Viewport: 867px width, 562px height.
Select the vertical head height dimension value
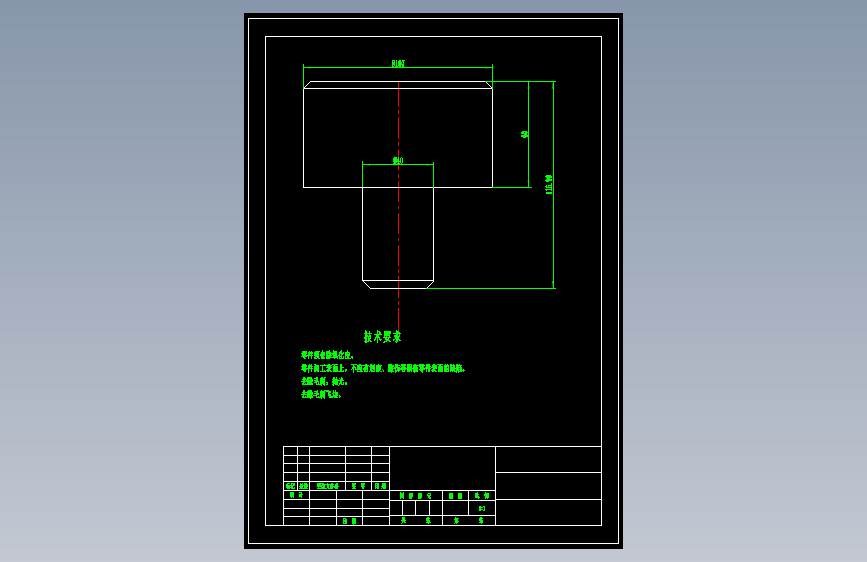pyautogui.click(x=525, y=134)
